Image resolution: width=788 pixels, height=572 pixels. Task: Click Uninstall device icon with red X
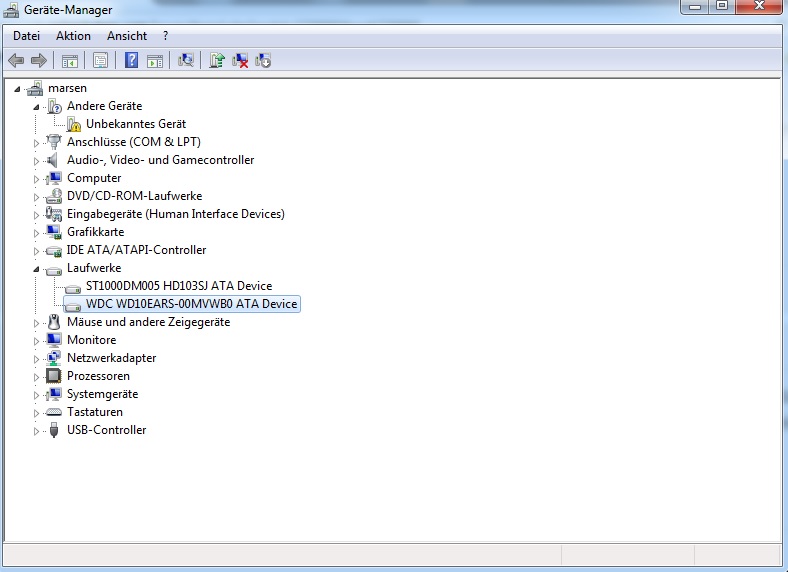coord(240,61)
